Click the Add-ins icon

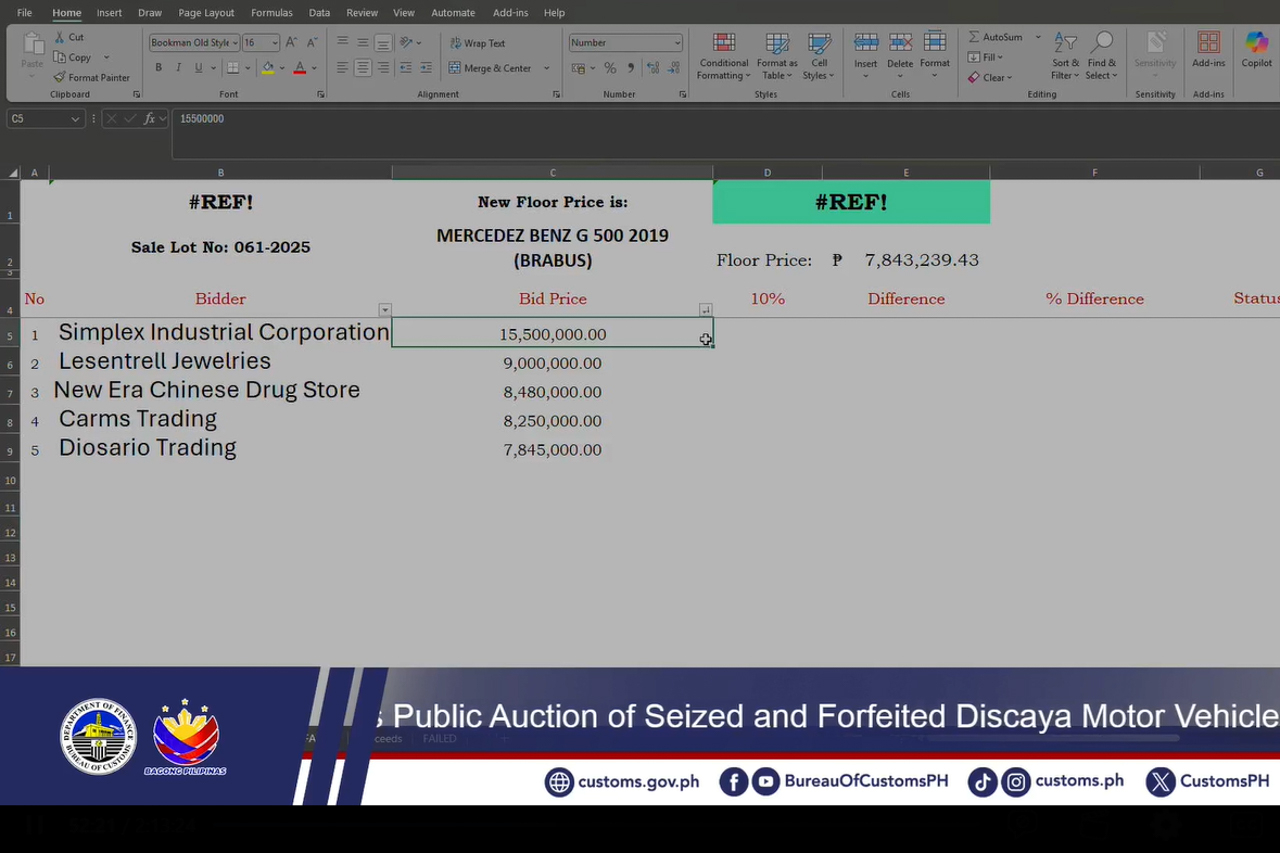point(1208,49)
